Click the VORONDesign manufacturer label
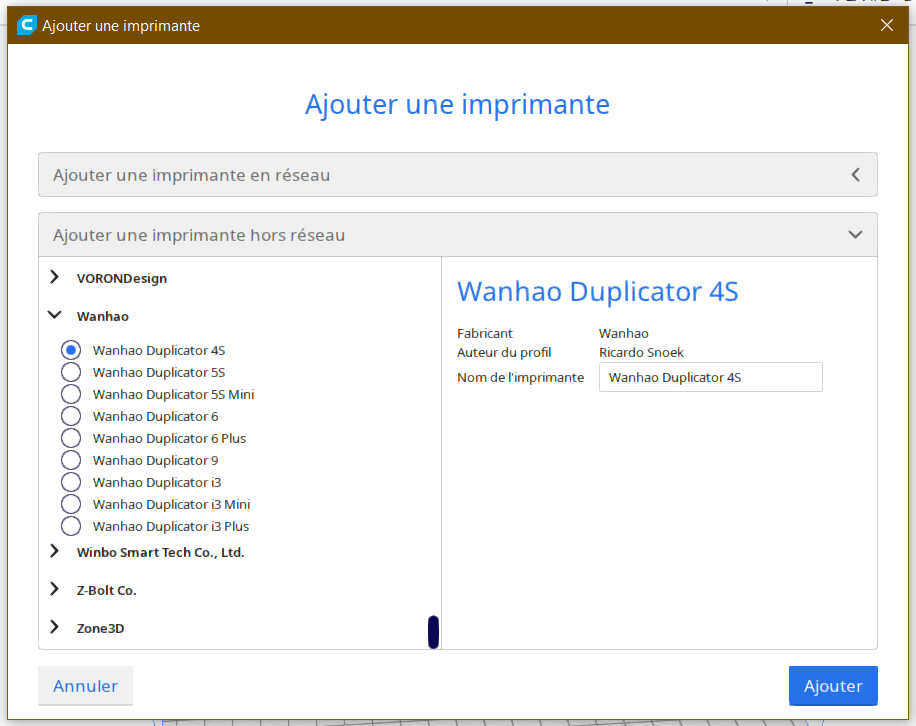The width and height of the screenshot is (916, 726). click(x=122, y=279)
